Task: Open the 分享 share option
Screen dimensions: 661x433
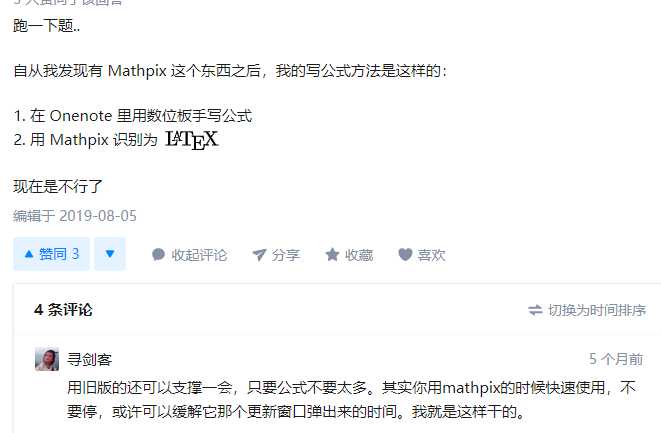Action: coord(285,255)
